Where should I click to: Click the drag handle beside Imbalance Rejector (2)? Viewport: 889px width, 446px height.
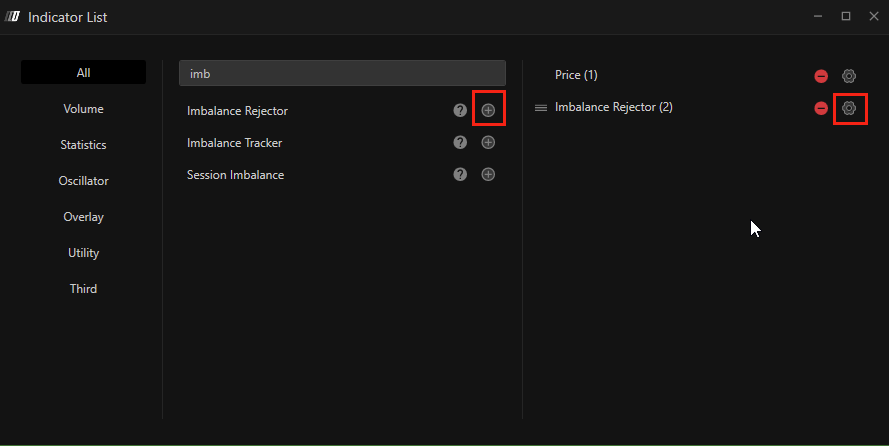point(541,108)
